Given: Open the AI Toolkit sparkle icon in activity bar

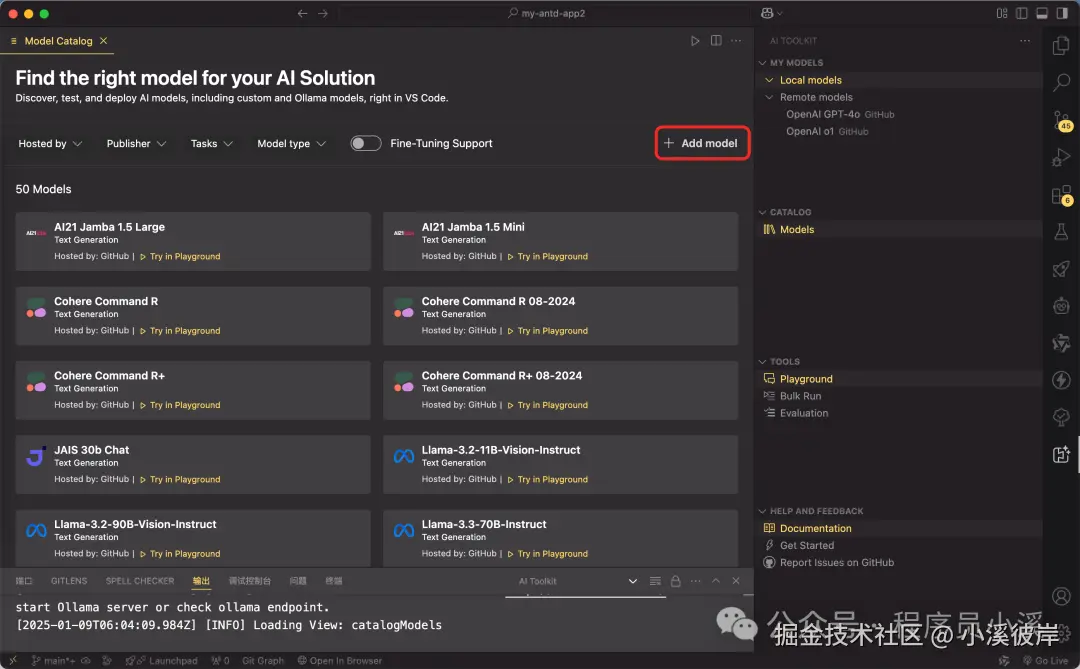Looking at the screenshot, I should coord(1061,454).
